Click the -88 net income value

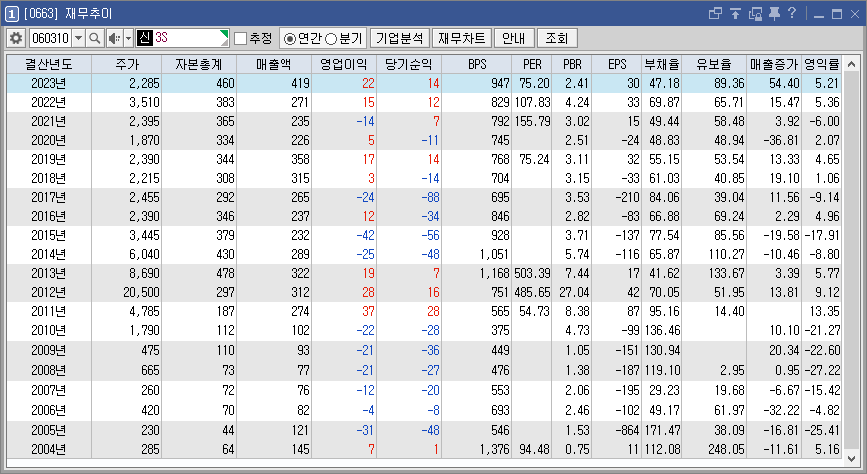[430, 197]
